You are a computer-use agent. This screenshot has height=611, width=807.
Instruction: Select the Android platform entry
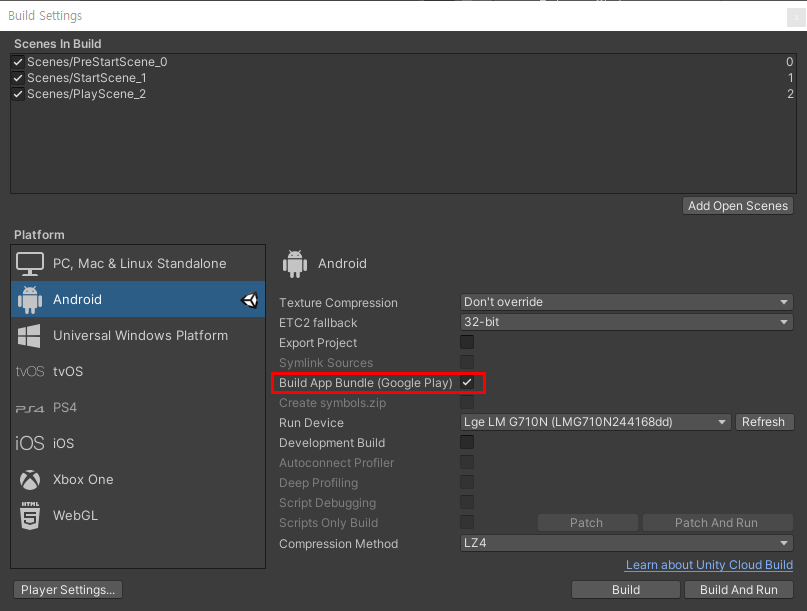(x=138, y=300)
